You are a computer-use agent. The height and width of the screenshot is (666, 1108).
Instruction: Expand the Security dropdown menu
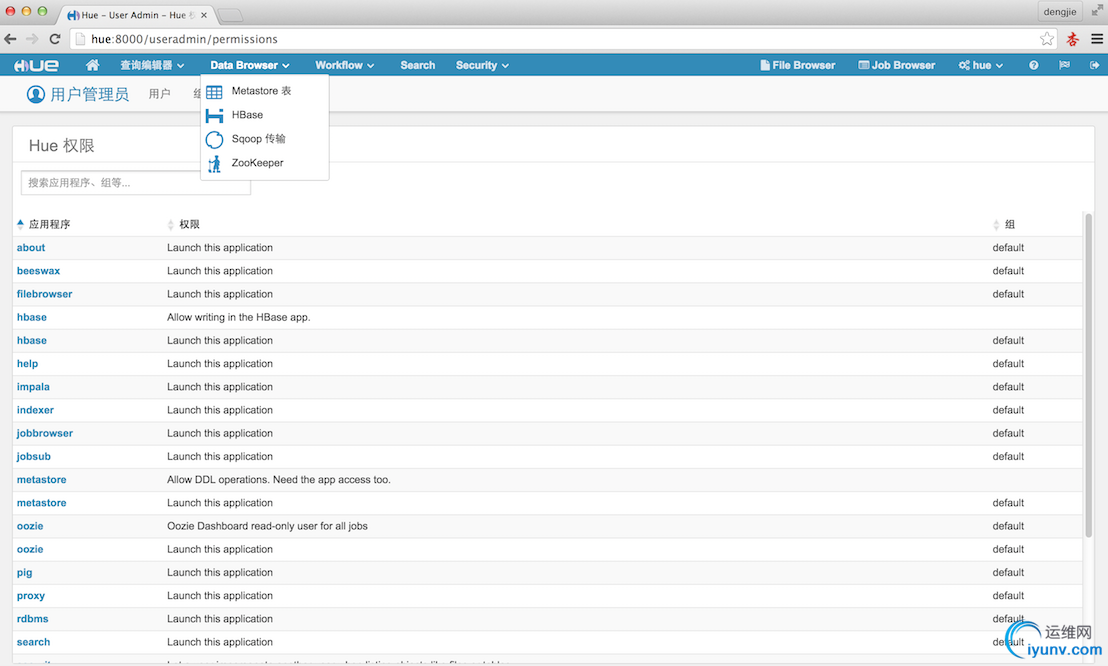pyautogui.click(x=482, y=65)
